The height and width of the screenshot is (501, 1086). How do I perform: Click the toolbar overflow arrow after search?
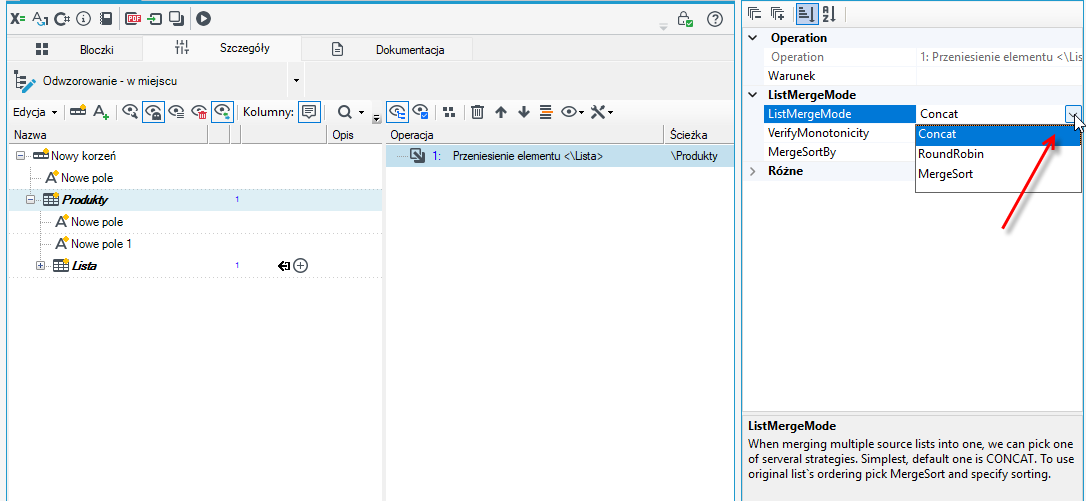[x=377, y=118]
